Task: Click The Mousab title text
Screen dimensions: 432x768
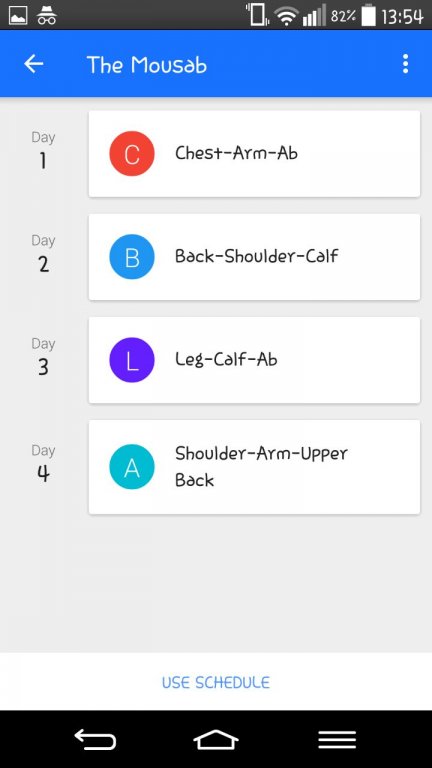Action: pos(147,65)
